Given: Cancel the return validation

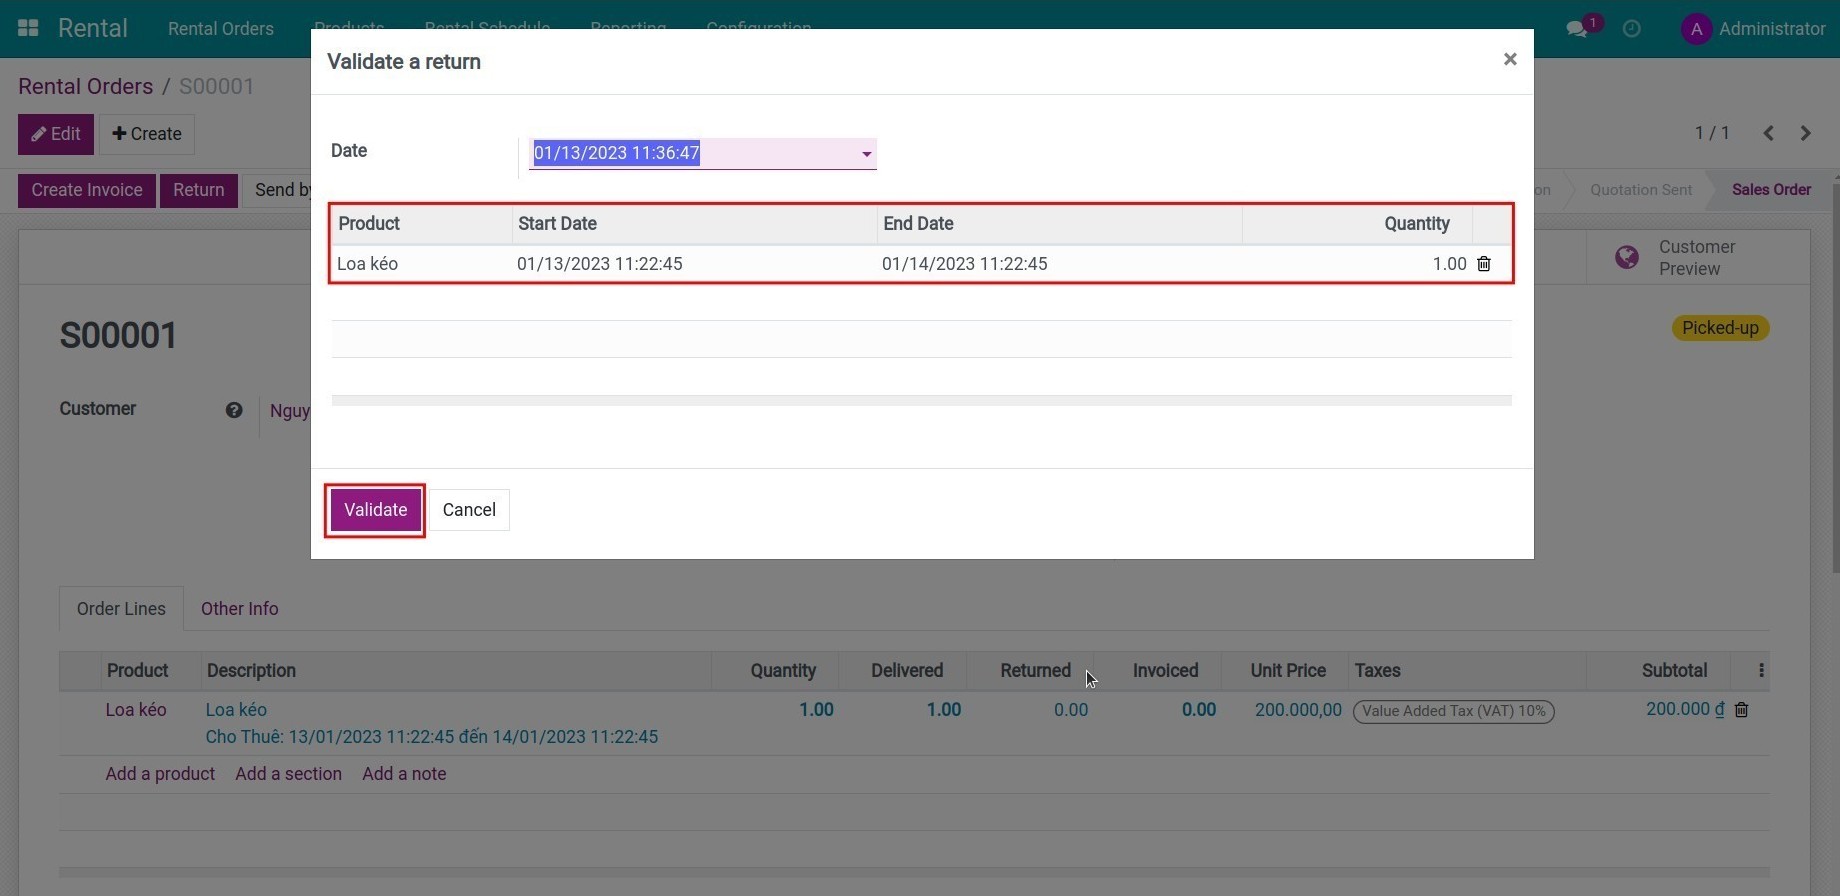Looking at the screenshot, I should coord(468,510).
